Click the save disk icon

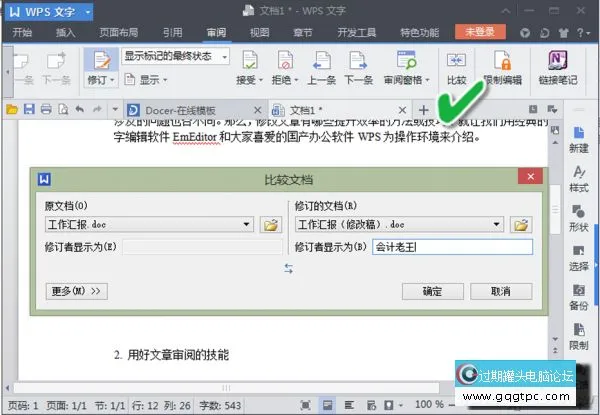29,110
